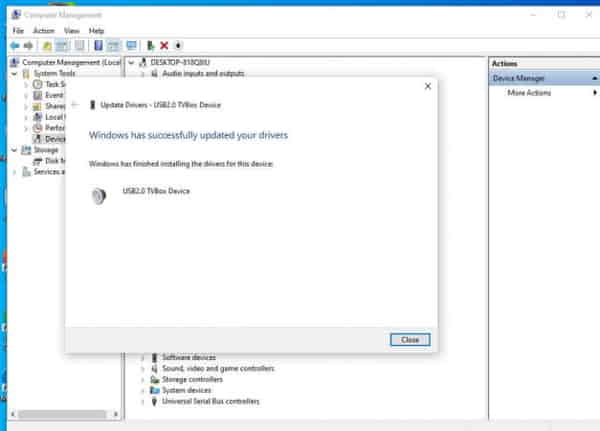
Task: Select Task Scheduler in the console tree
Action: (x=55, y=85)
